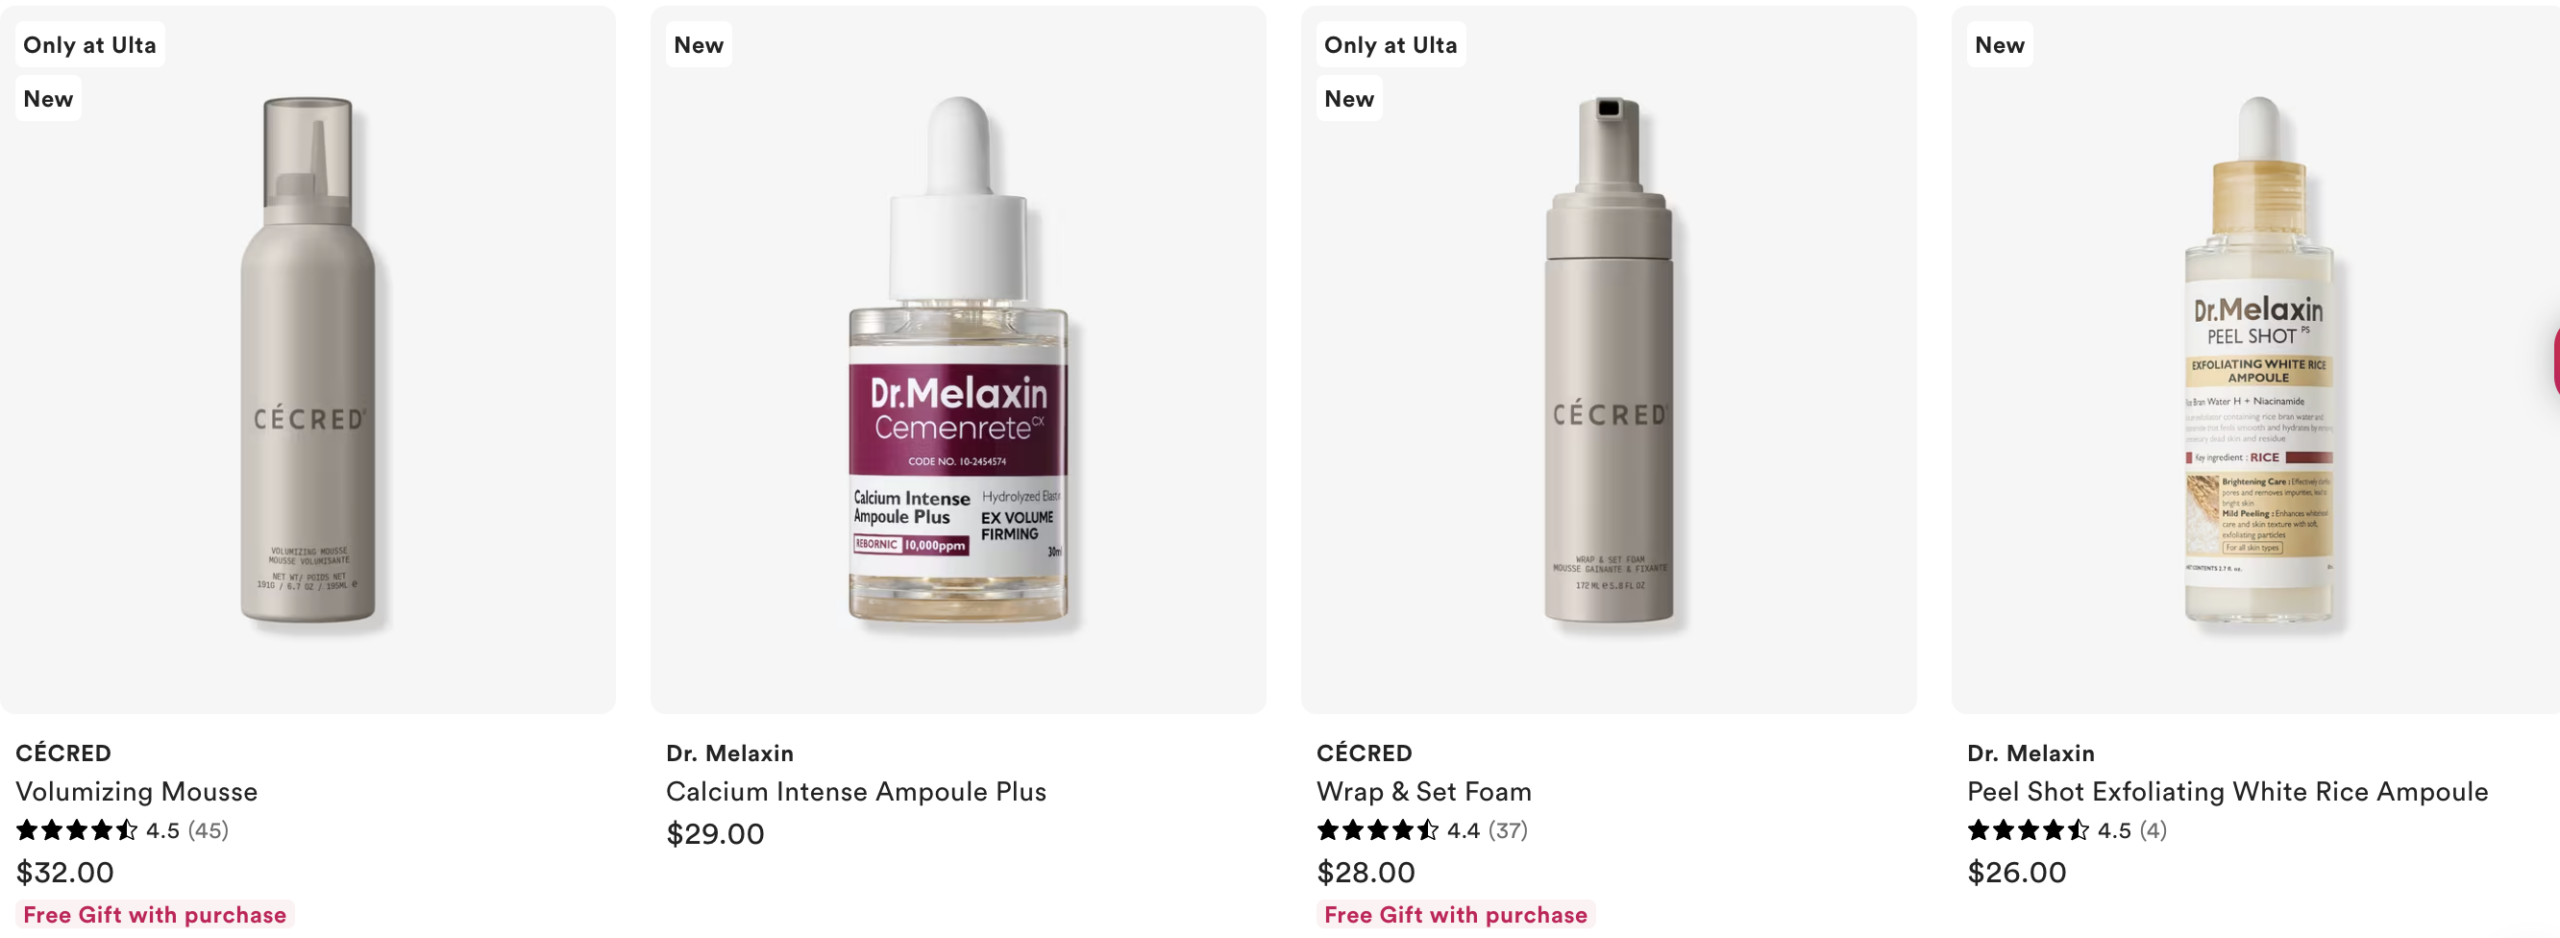Click the Only at Ulta badge on Wrap & Set Foam
Image resolution: width=2560 pixels, height=938 pixels.
(x=1391, y=45)
